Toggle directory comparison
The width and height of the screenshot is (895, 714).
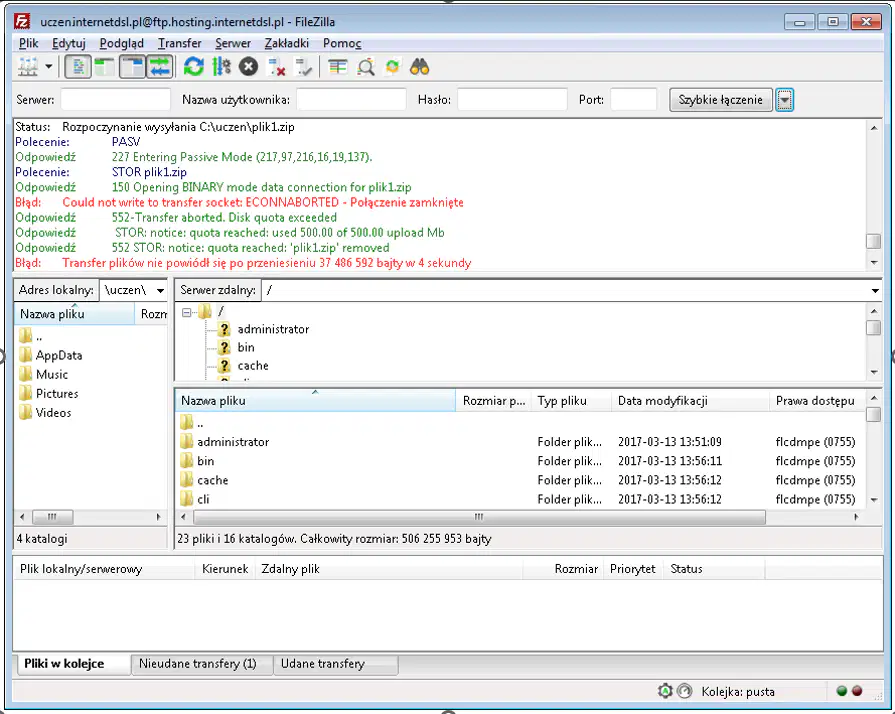(365, 67)
